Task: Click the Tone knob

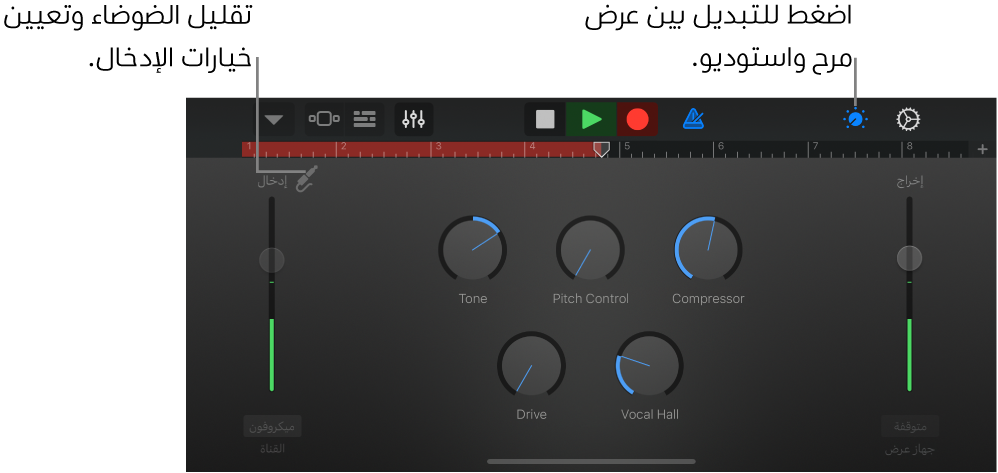Action: click(472, 250)
